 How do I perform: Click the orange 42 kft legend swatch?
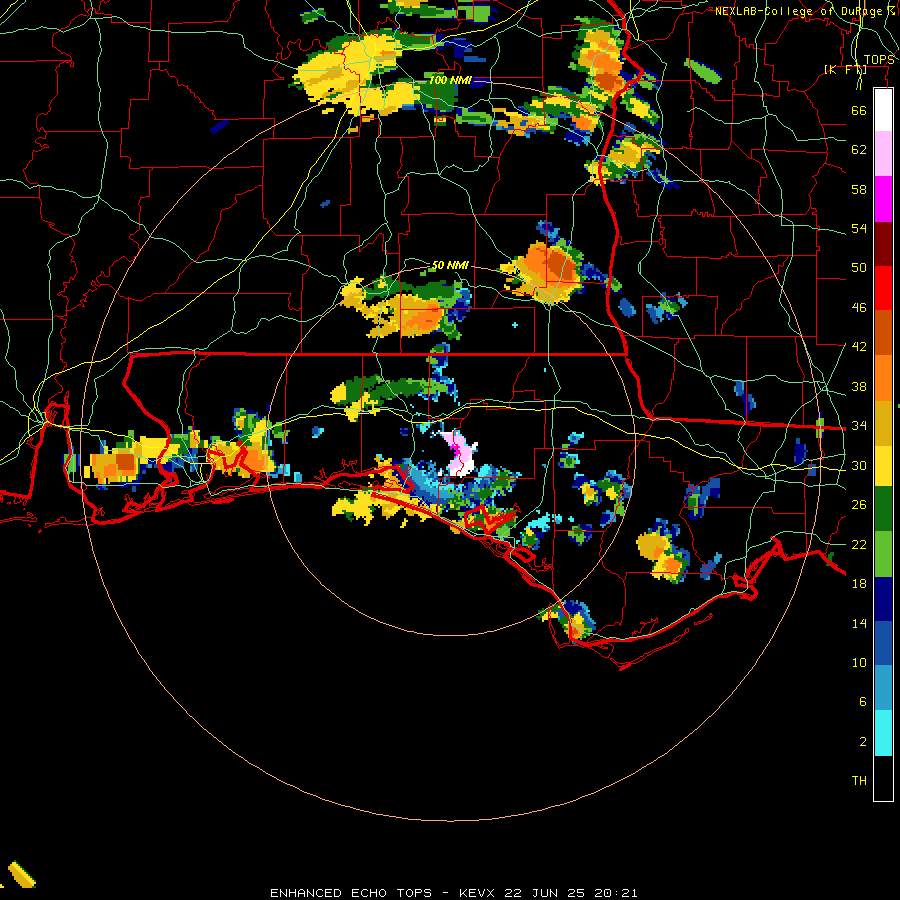point(883,377)
